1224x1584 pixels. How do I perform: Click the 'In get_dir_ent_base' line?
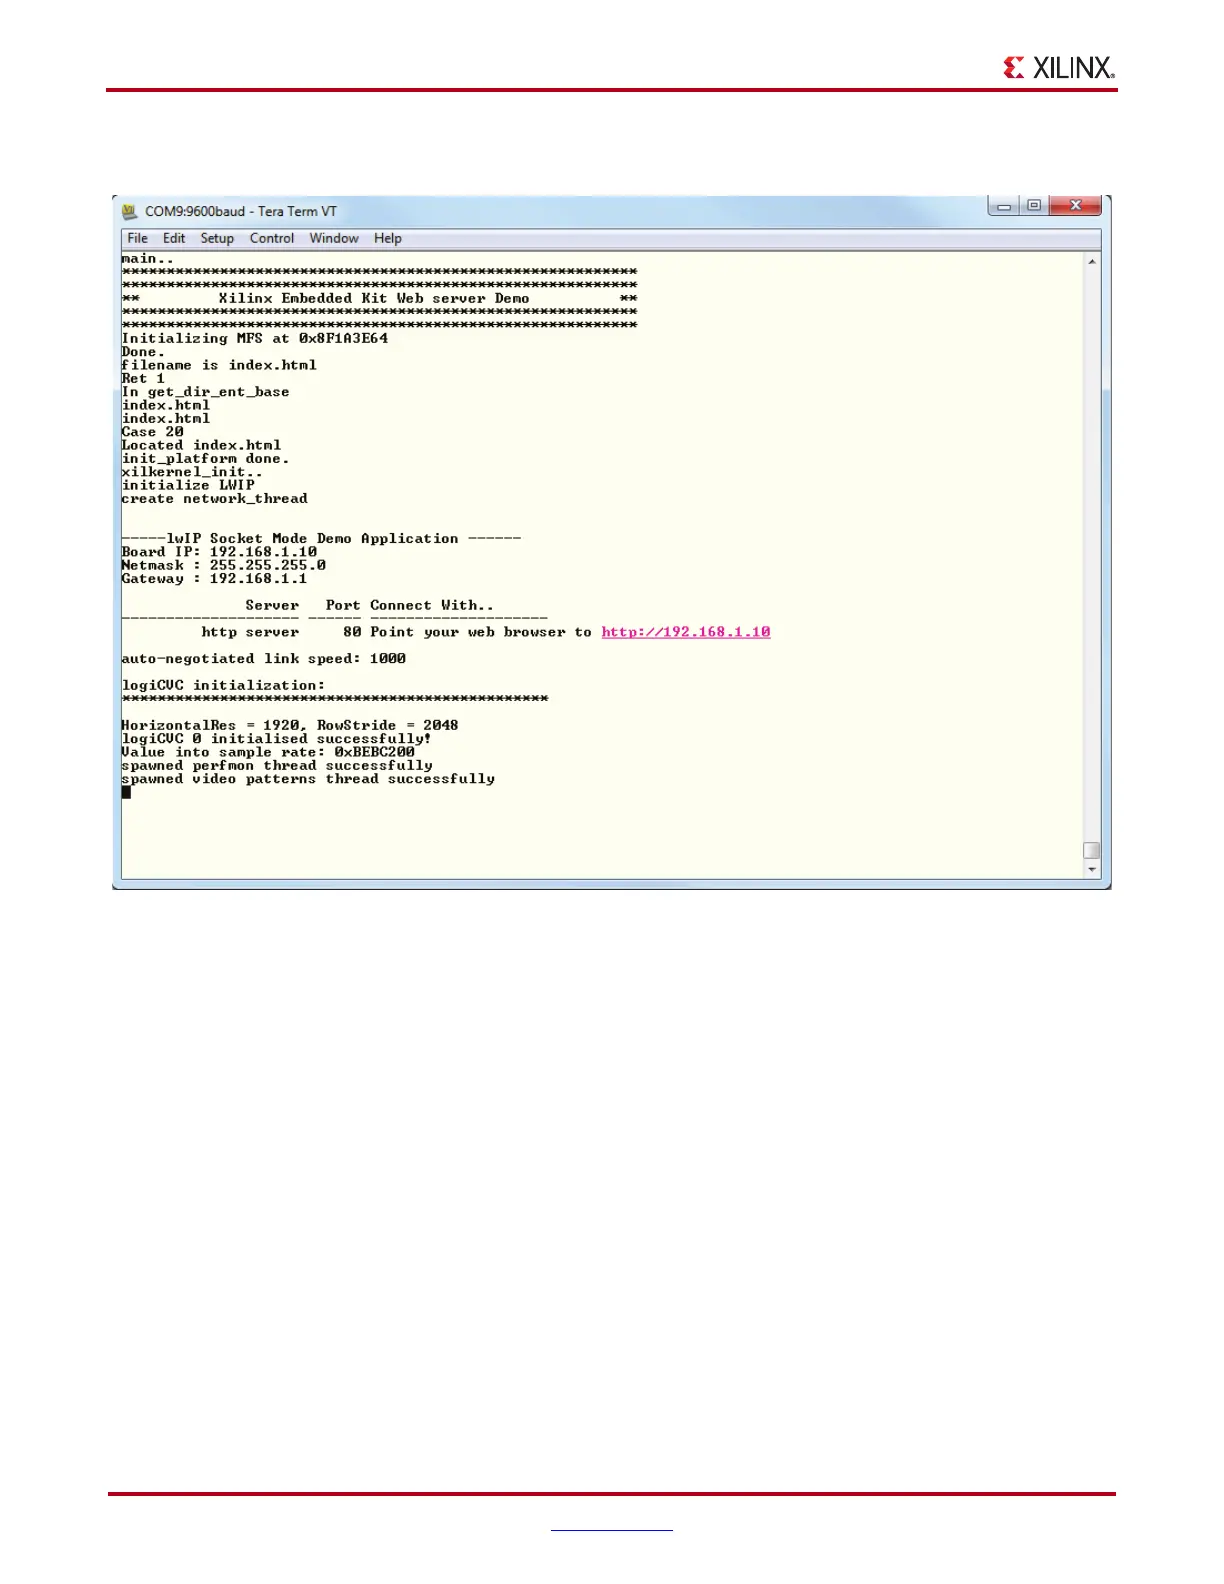[x=205, y=392]
